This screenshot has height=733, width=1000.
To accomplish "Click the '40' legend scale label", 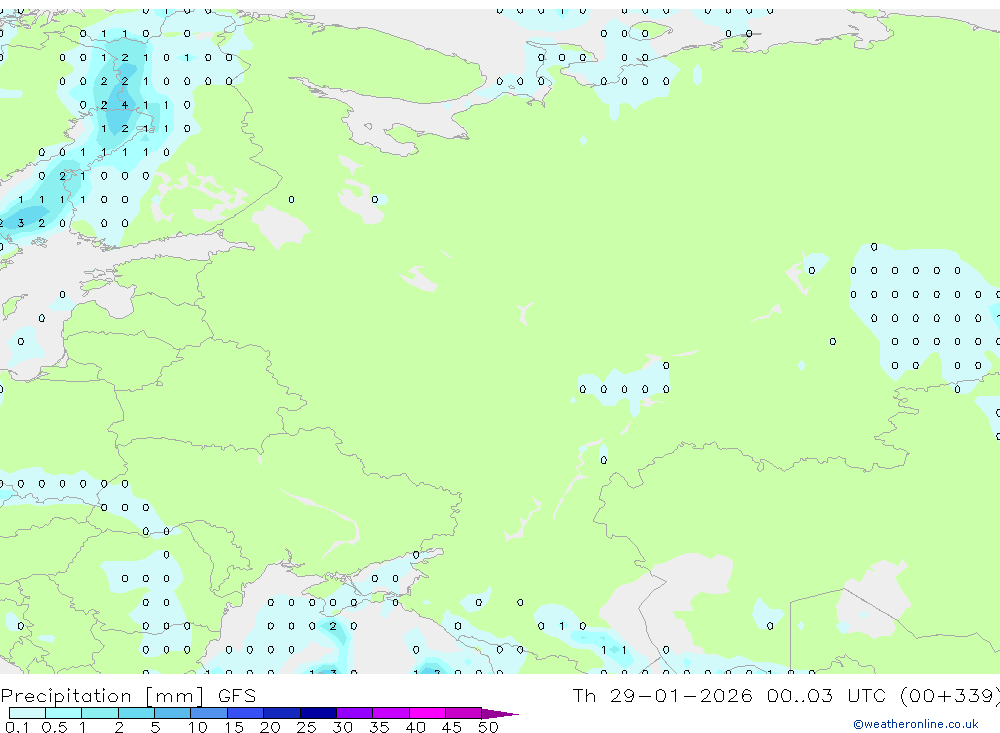I will (415, 727).
